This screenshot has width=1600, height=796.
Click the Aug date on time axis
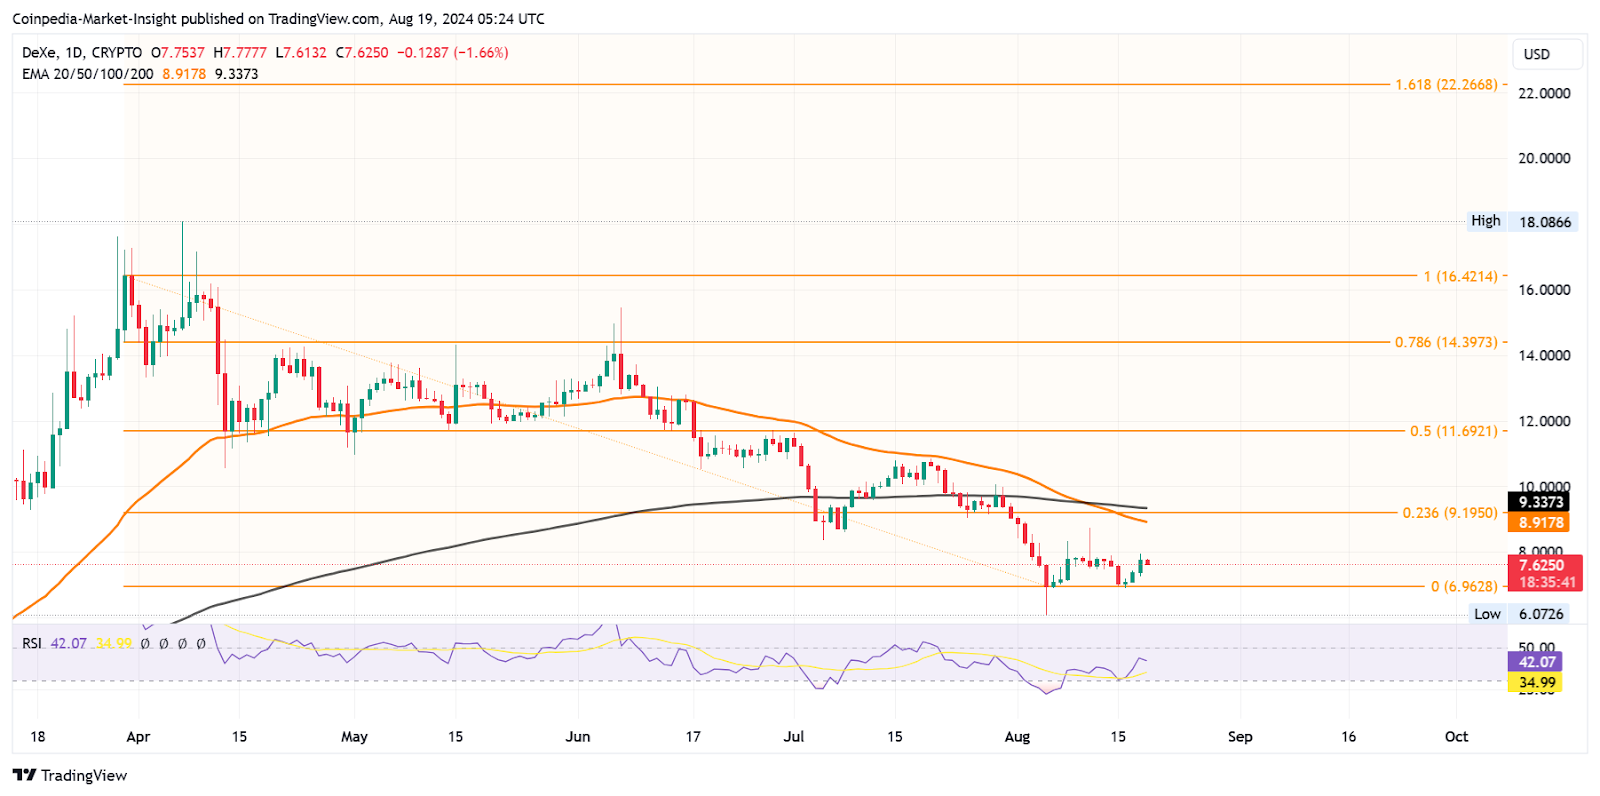click(1017, 737)
